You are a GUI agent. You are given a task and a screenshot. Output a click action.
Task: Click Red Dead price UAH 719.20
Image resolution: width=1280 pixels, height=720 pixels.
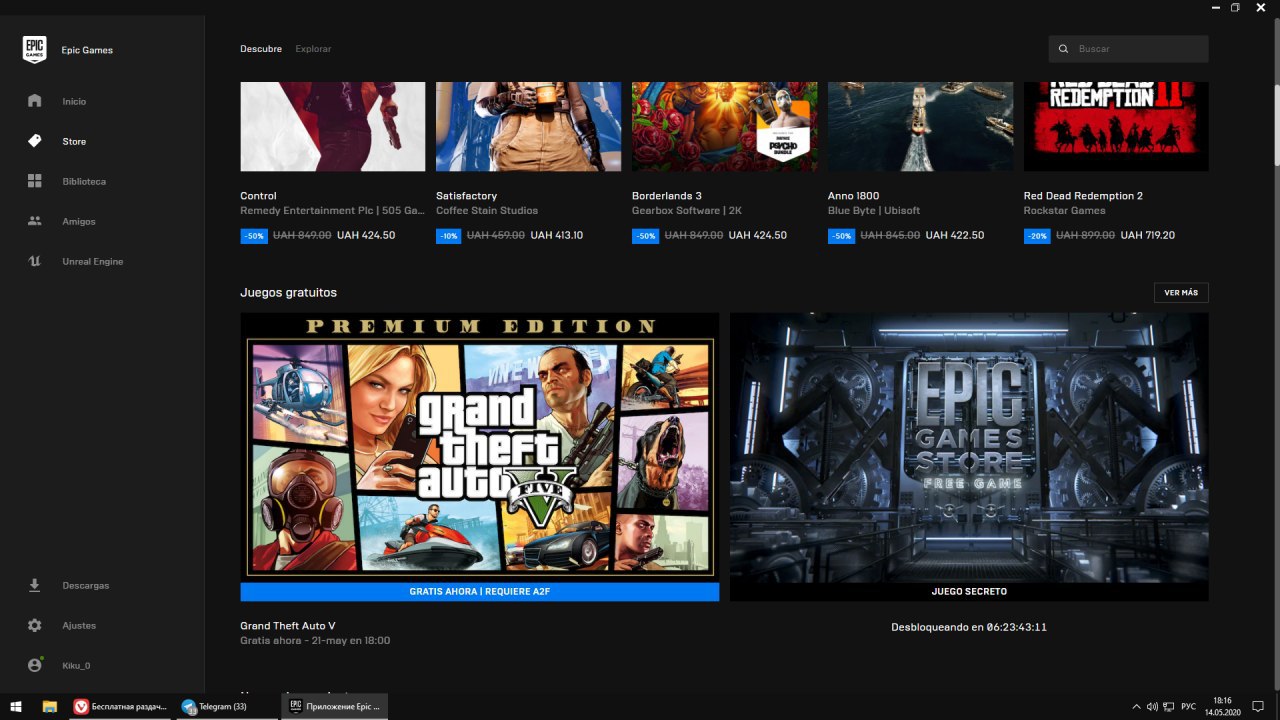pos(1148,236)
